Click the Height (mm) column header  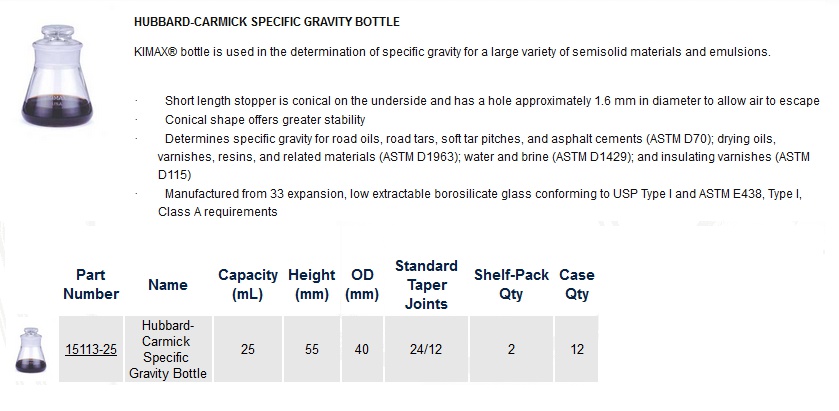pyautogui.click(x=311, y=284)
